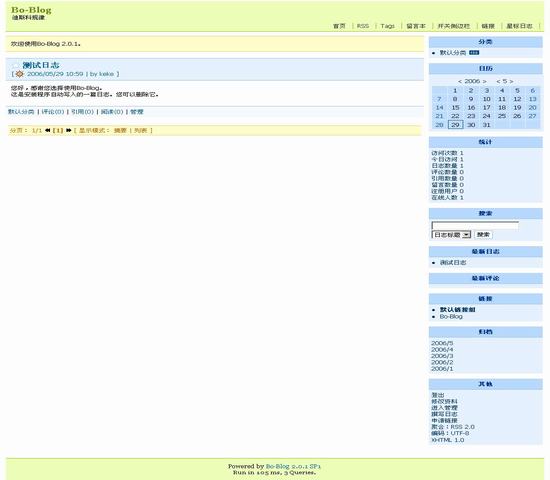This screenshot has width=550, height=480.
Task: Click 修改资料 edit profile link
Action: point(444,401)
